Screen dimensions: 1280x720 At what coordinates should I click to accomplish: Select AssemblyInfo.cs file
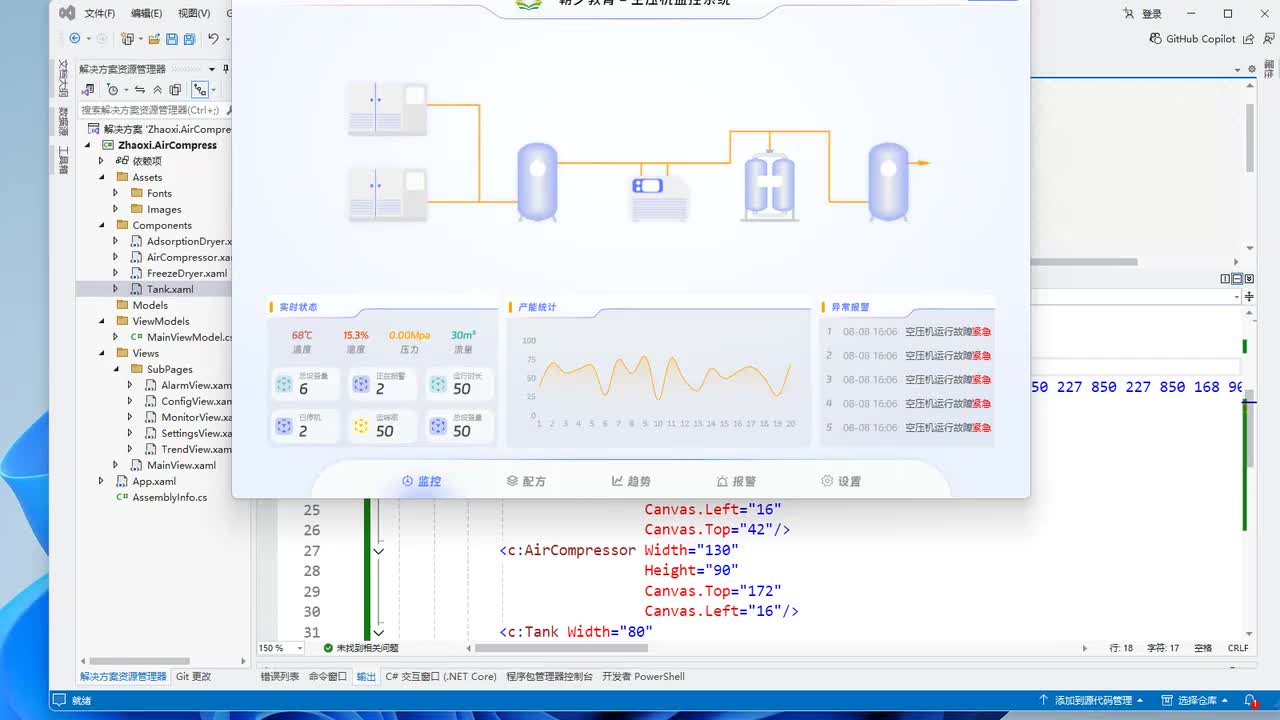[170, 497]
